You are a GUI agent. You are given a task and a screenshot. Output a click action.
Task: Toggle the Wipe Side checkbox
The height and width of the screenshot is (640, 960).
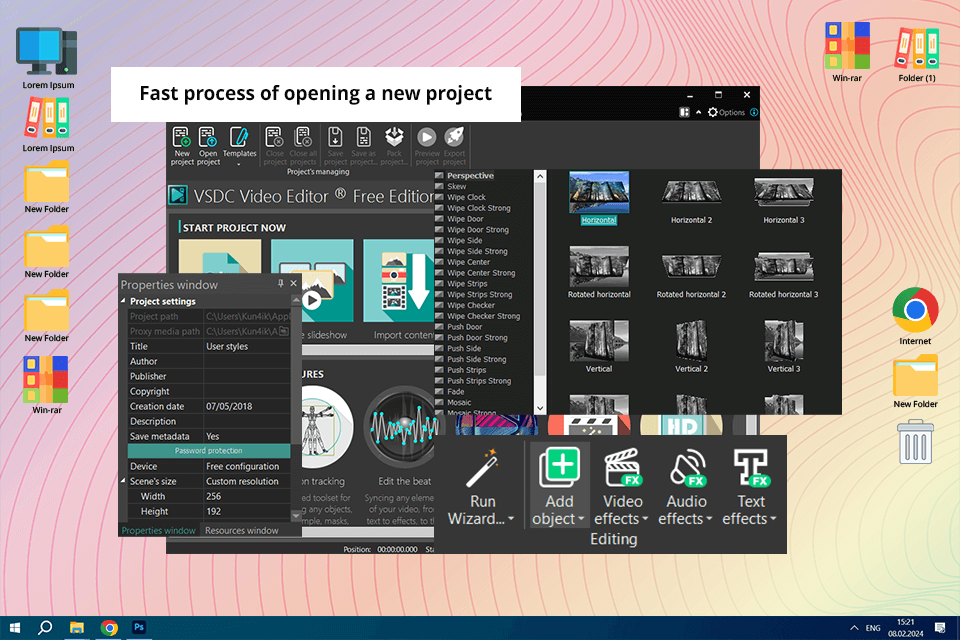439,240
